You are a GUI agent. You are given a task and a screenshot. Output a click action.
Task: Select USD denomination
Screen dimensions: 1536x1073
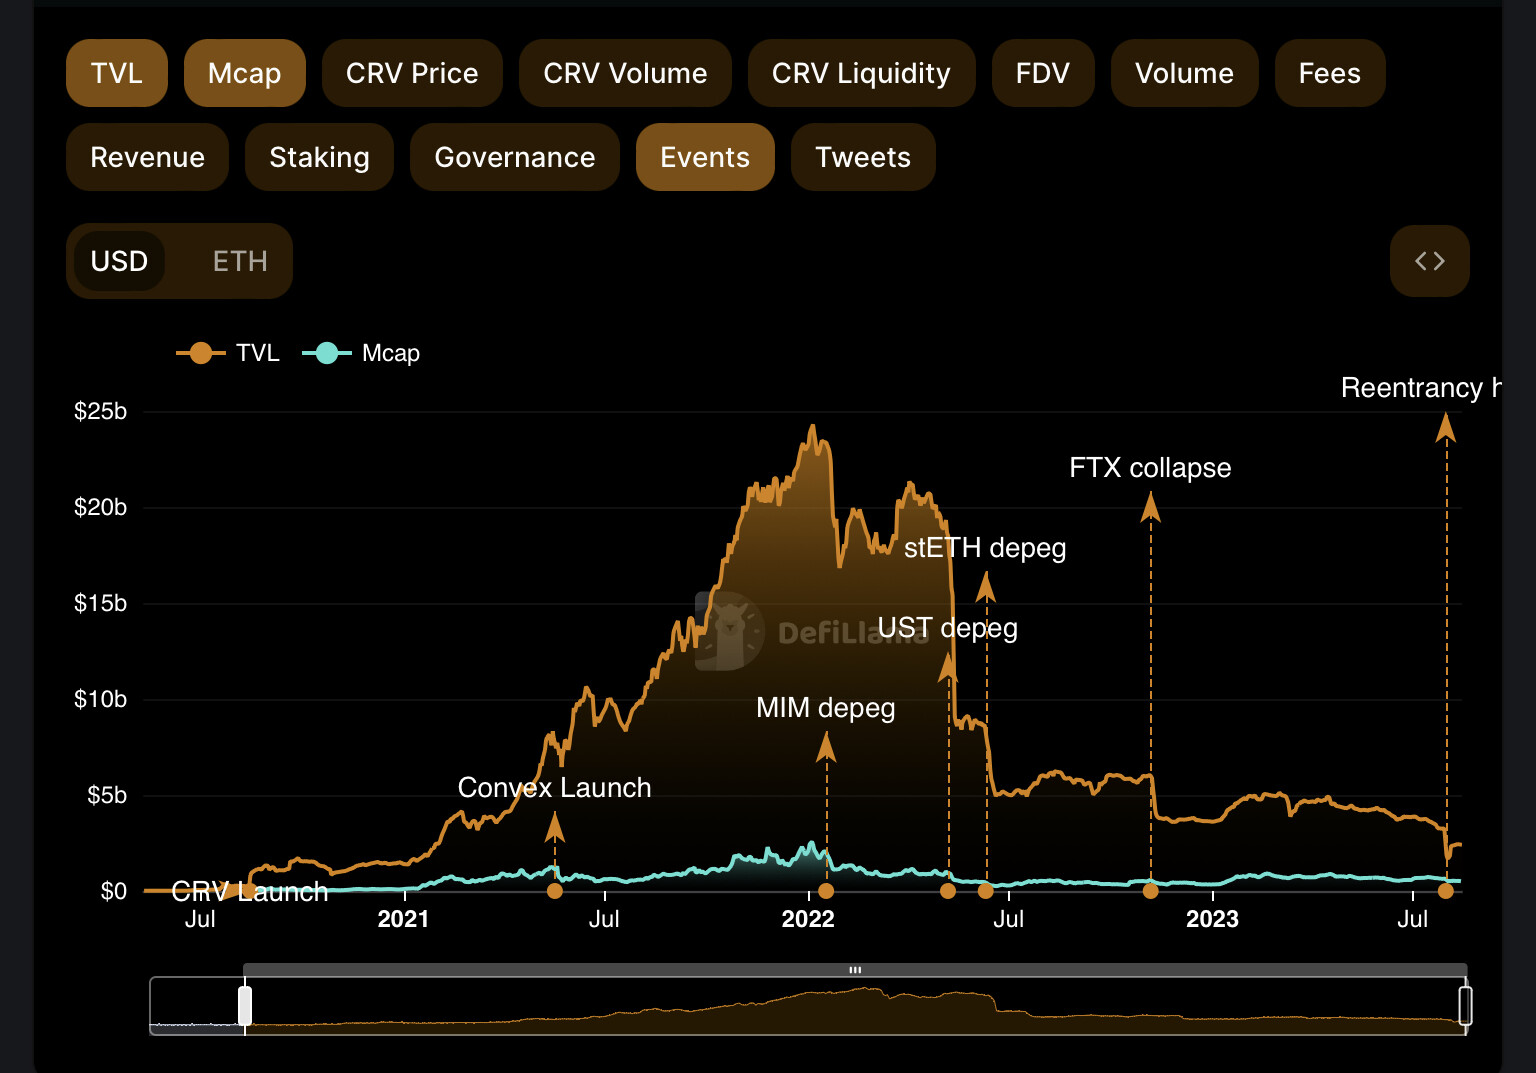click(119, 261)
